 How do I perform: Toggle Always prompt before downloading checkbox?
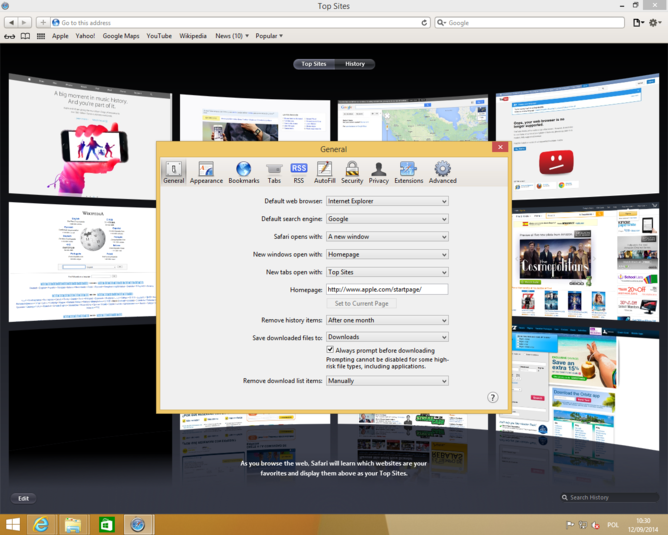[330, 350]
